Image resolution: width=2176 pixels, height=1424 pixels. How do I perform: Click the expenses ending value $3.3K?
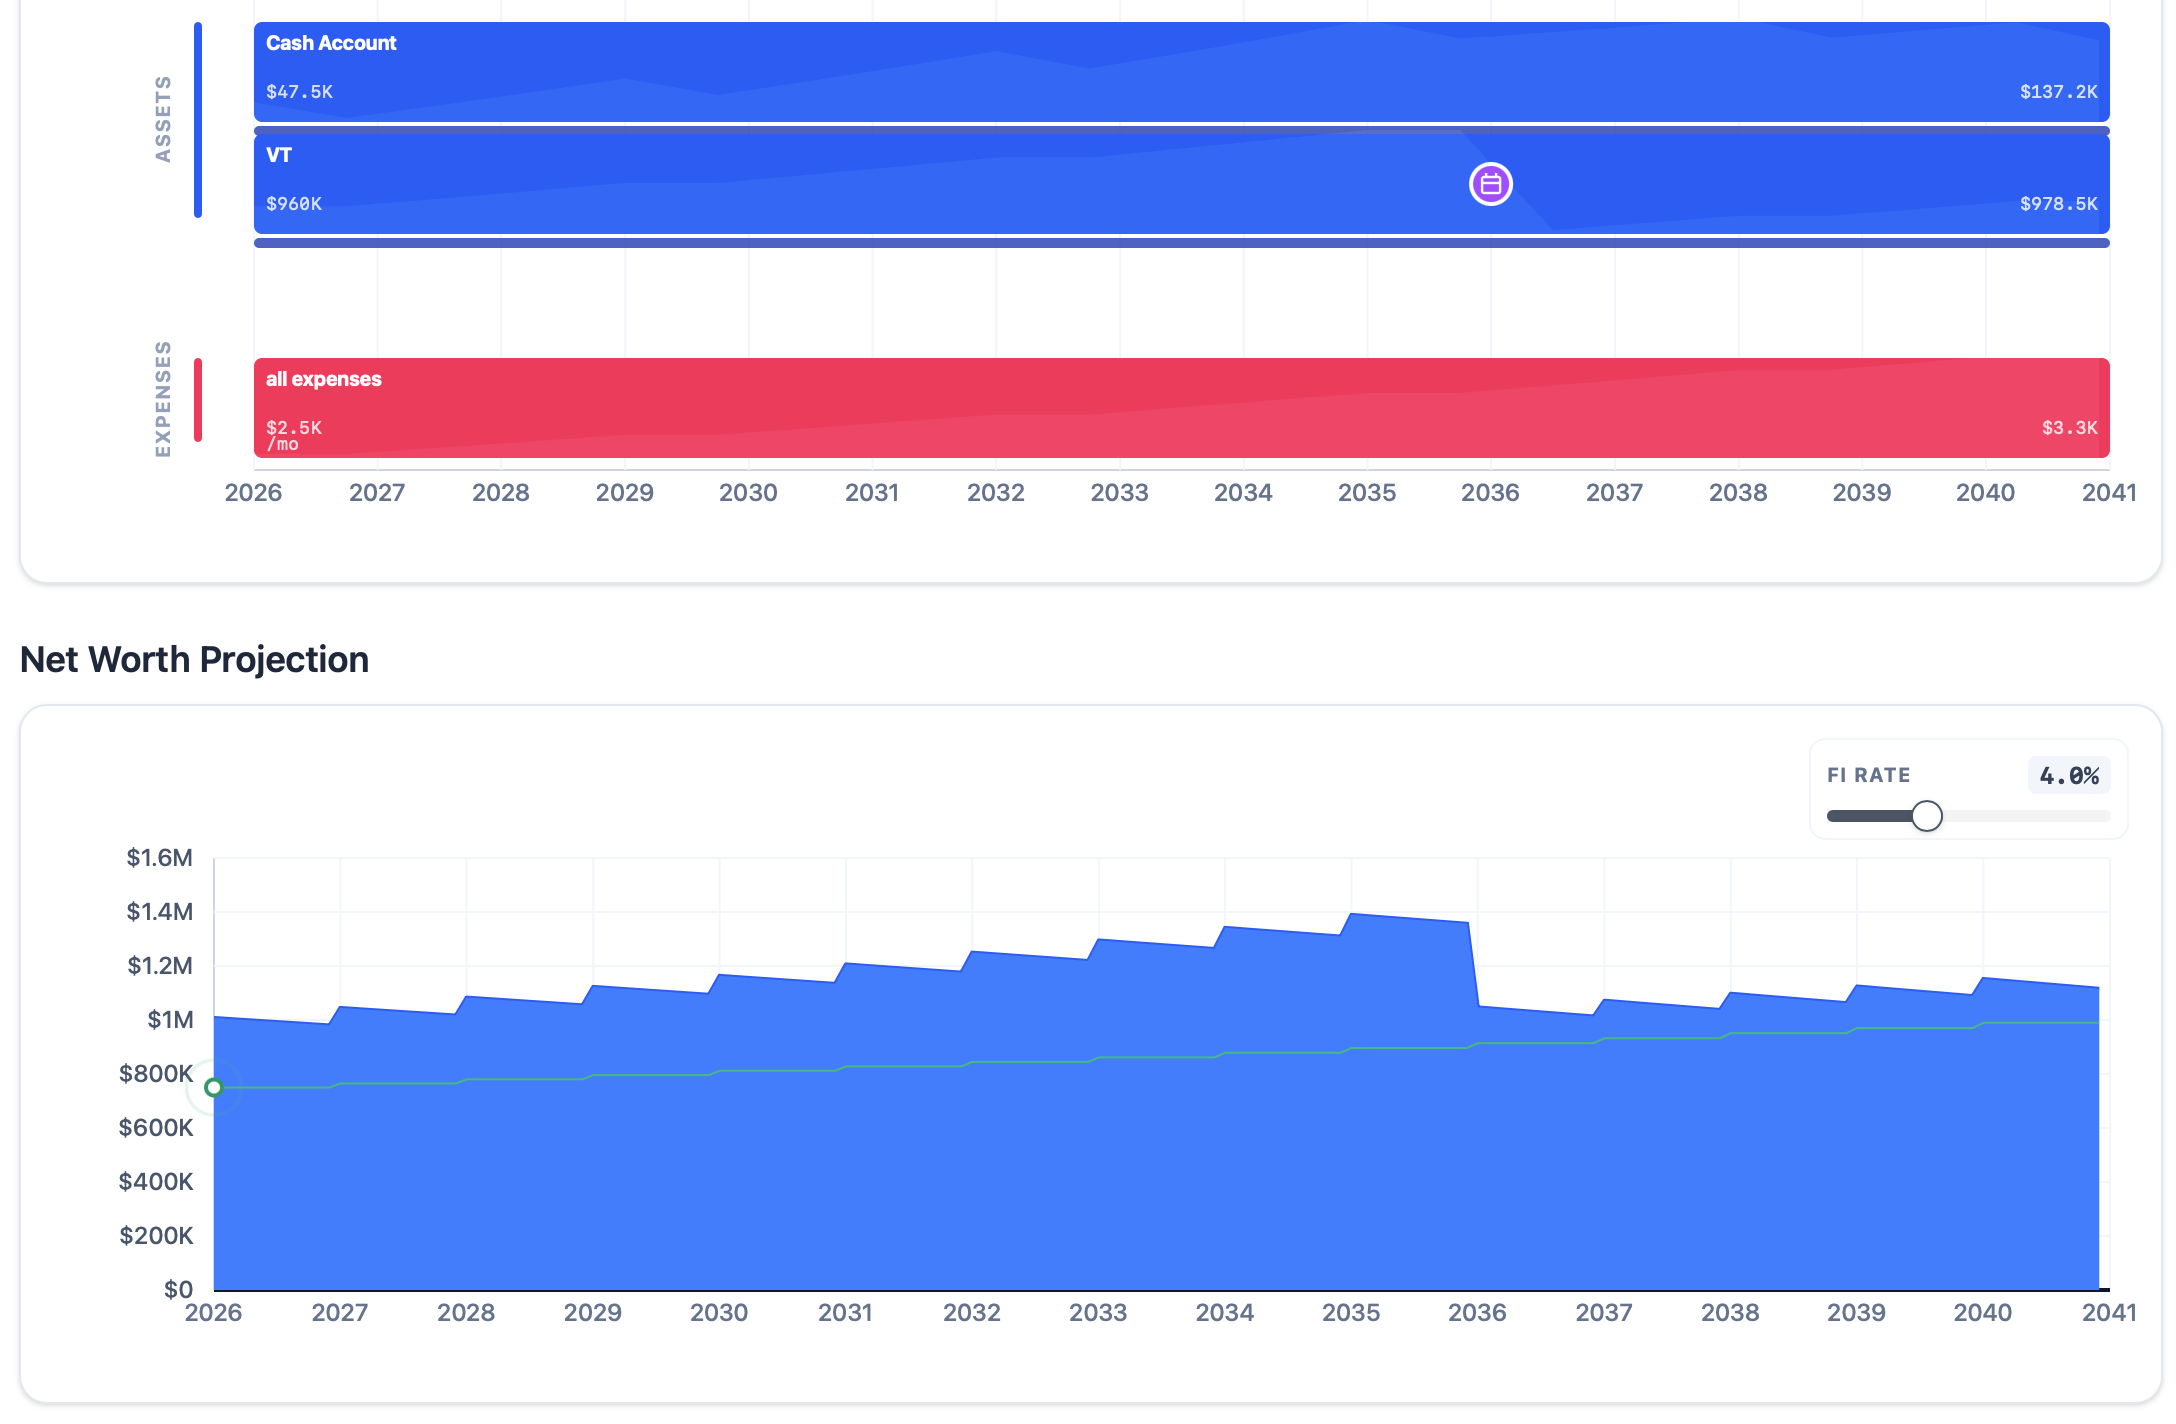pyautogui.click(x=2069, y=428)
